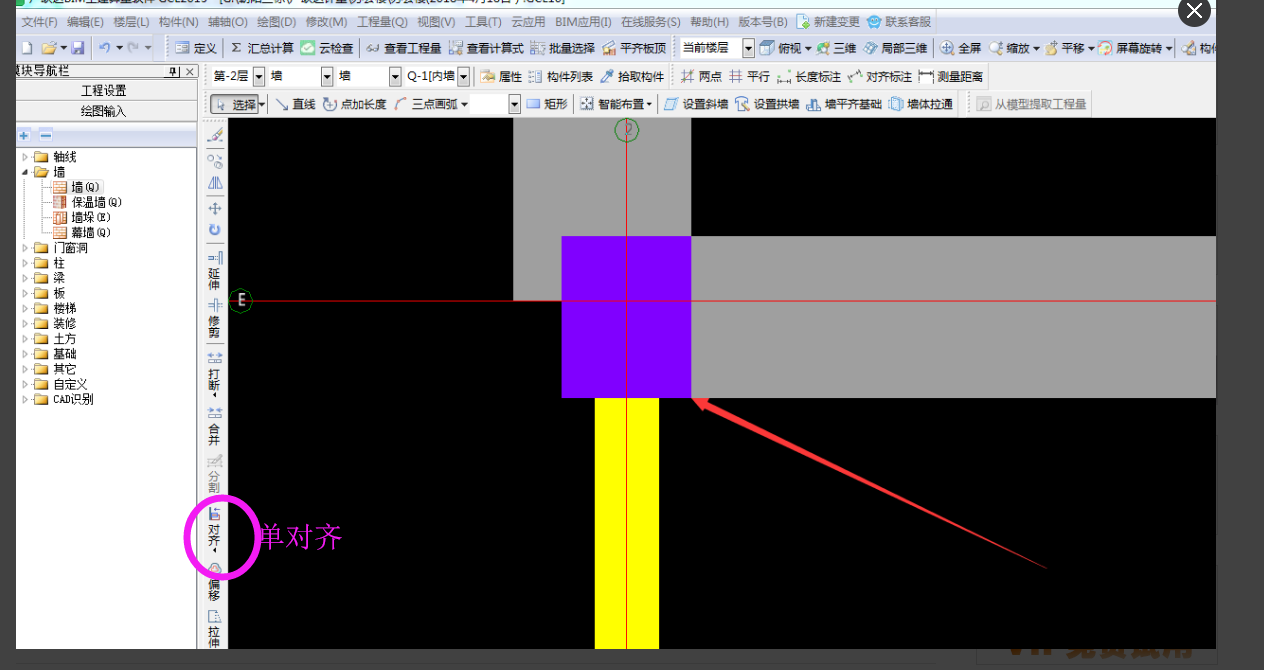Click the 工程设置 panel button
This screenshot has height=670, width=1264.
point(106,90)
